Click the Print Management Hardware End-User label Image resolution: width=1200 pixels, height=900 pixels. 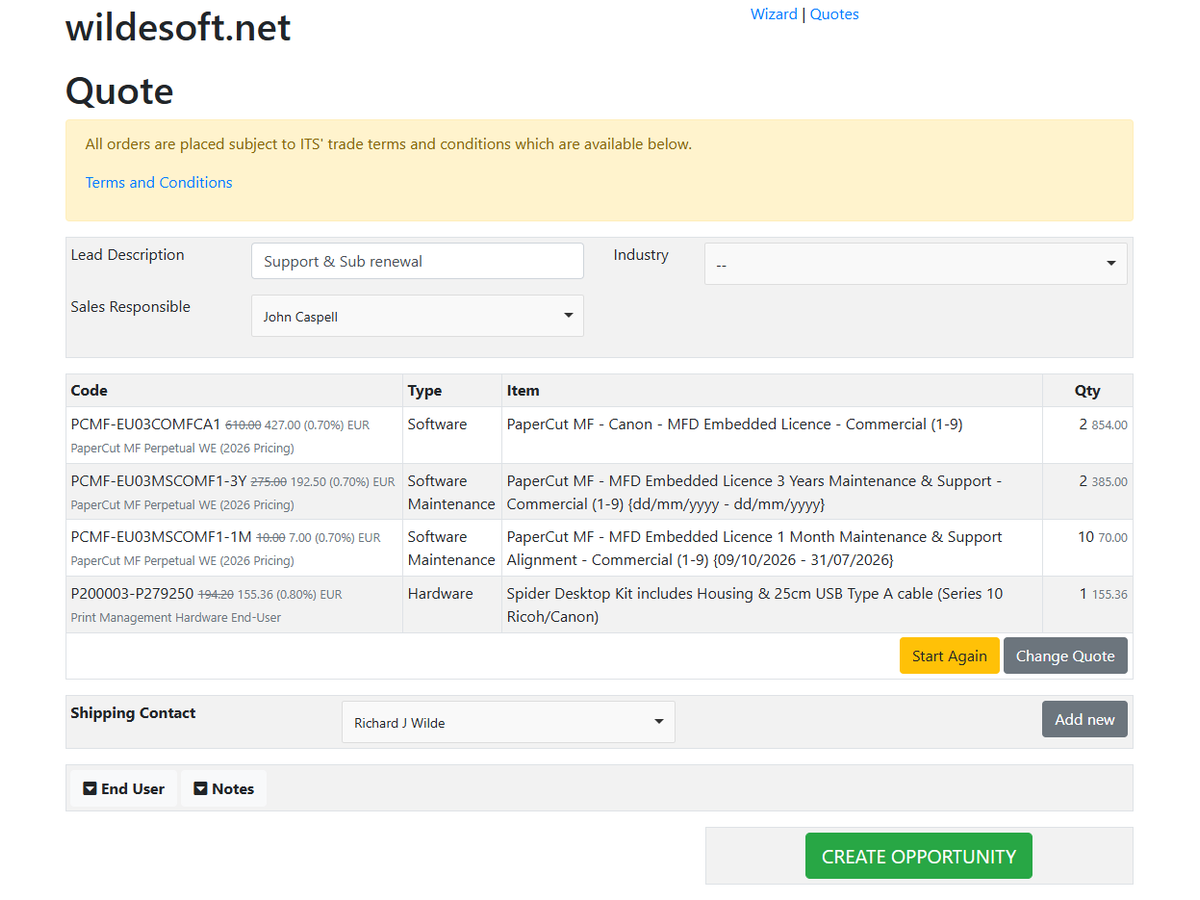point(176,617)
